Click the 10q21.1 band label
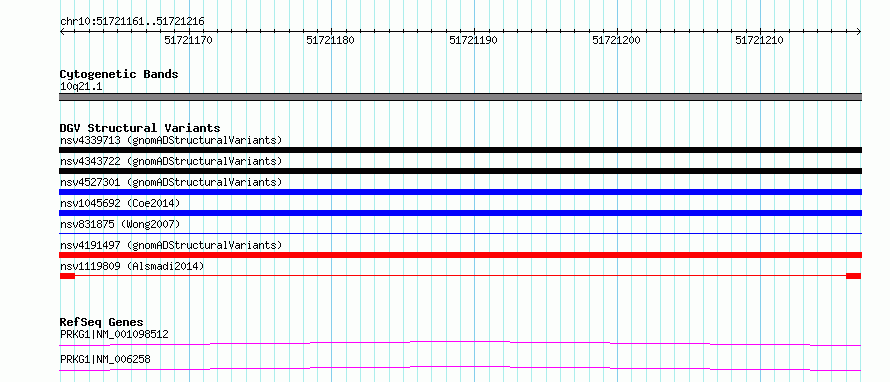 pos(81,87)
